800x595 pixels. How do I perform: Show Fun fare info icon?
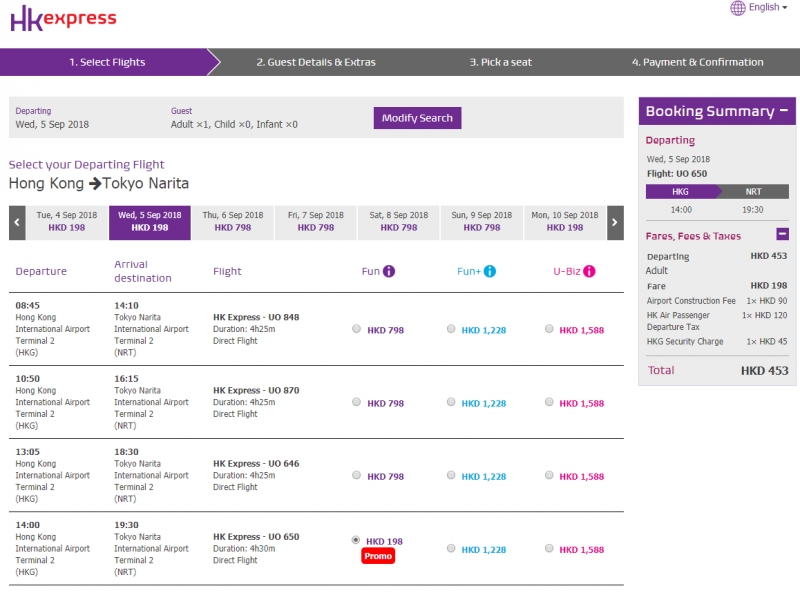point(389,271)
